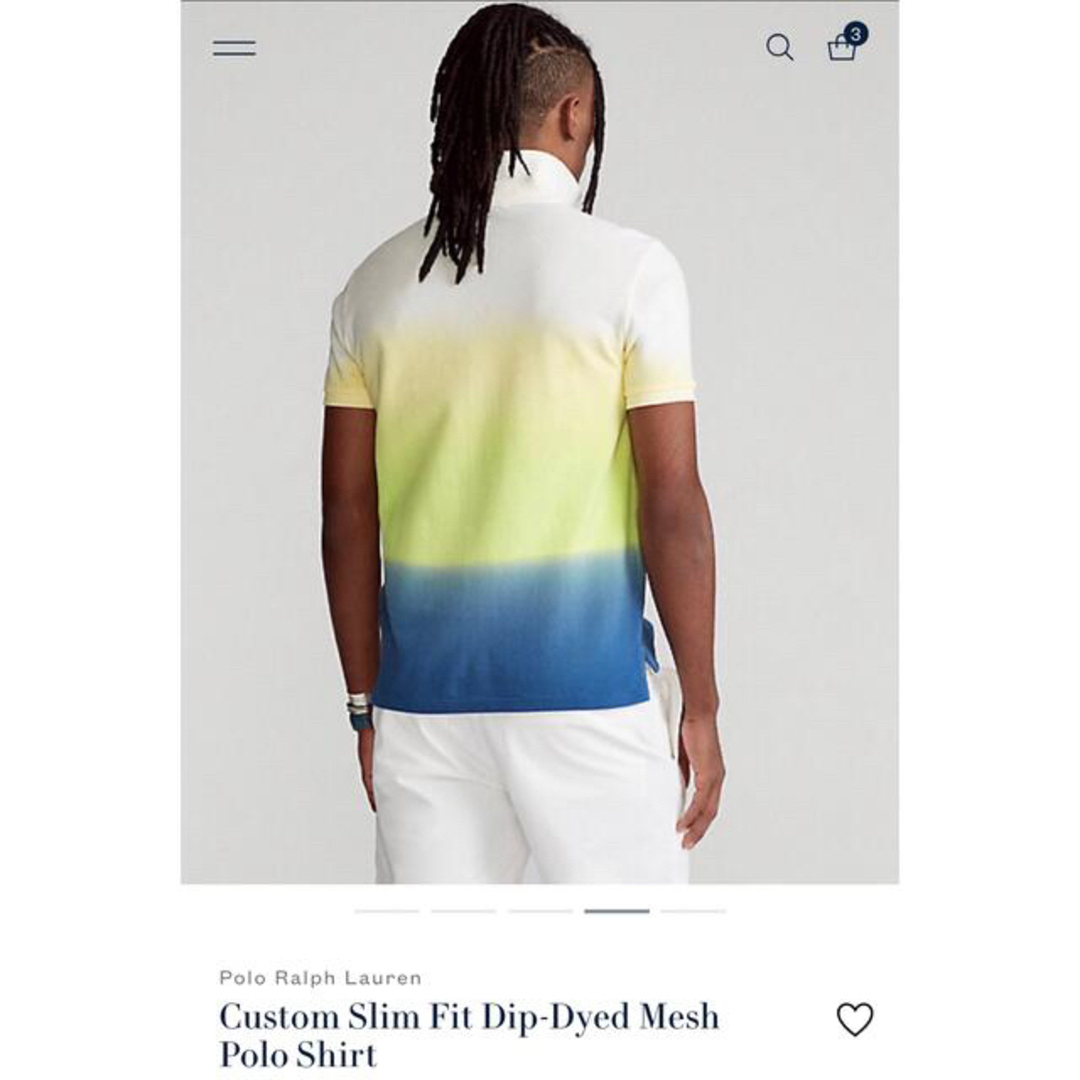Jump to the first product image indicator

point(387,911)
